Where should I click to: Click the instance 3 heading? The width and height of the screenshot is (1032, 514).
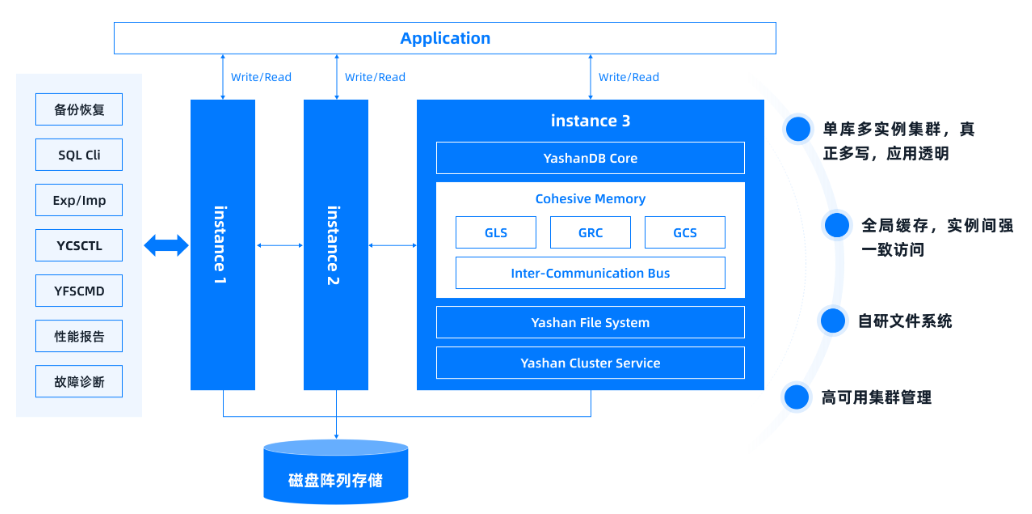590,121
